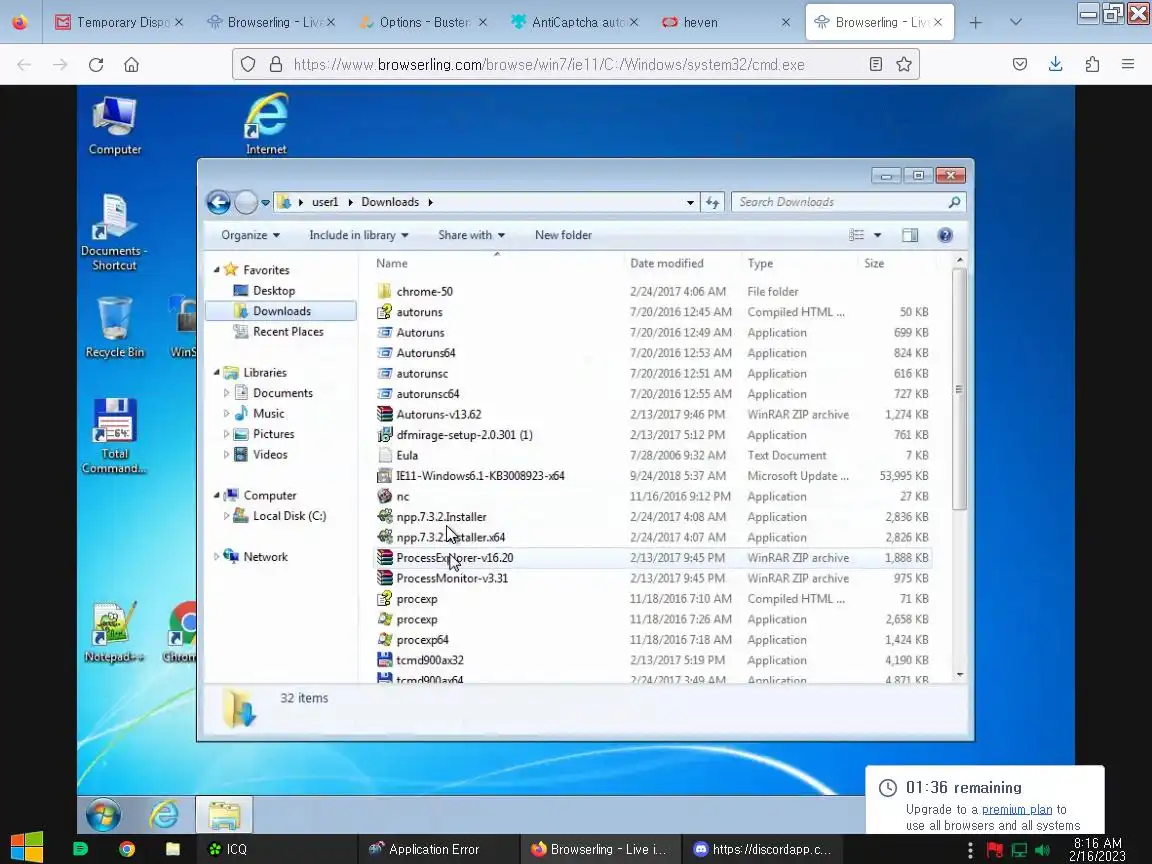Toggle reader view in address bar
The width and height of the screenshot is (1152, 864).
pos(876,65)
